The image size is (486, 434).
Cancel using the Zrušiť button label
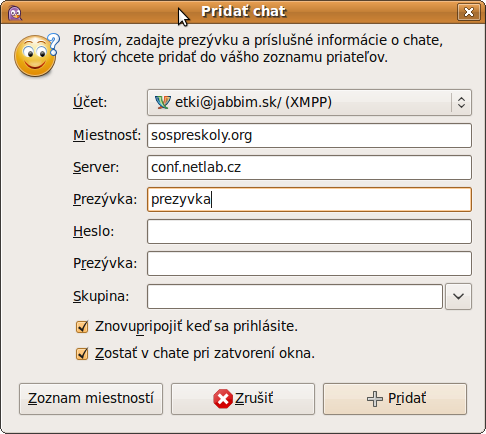[254, 398]
